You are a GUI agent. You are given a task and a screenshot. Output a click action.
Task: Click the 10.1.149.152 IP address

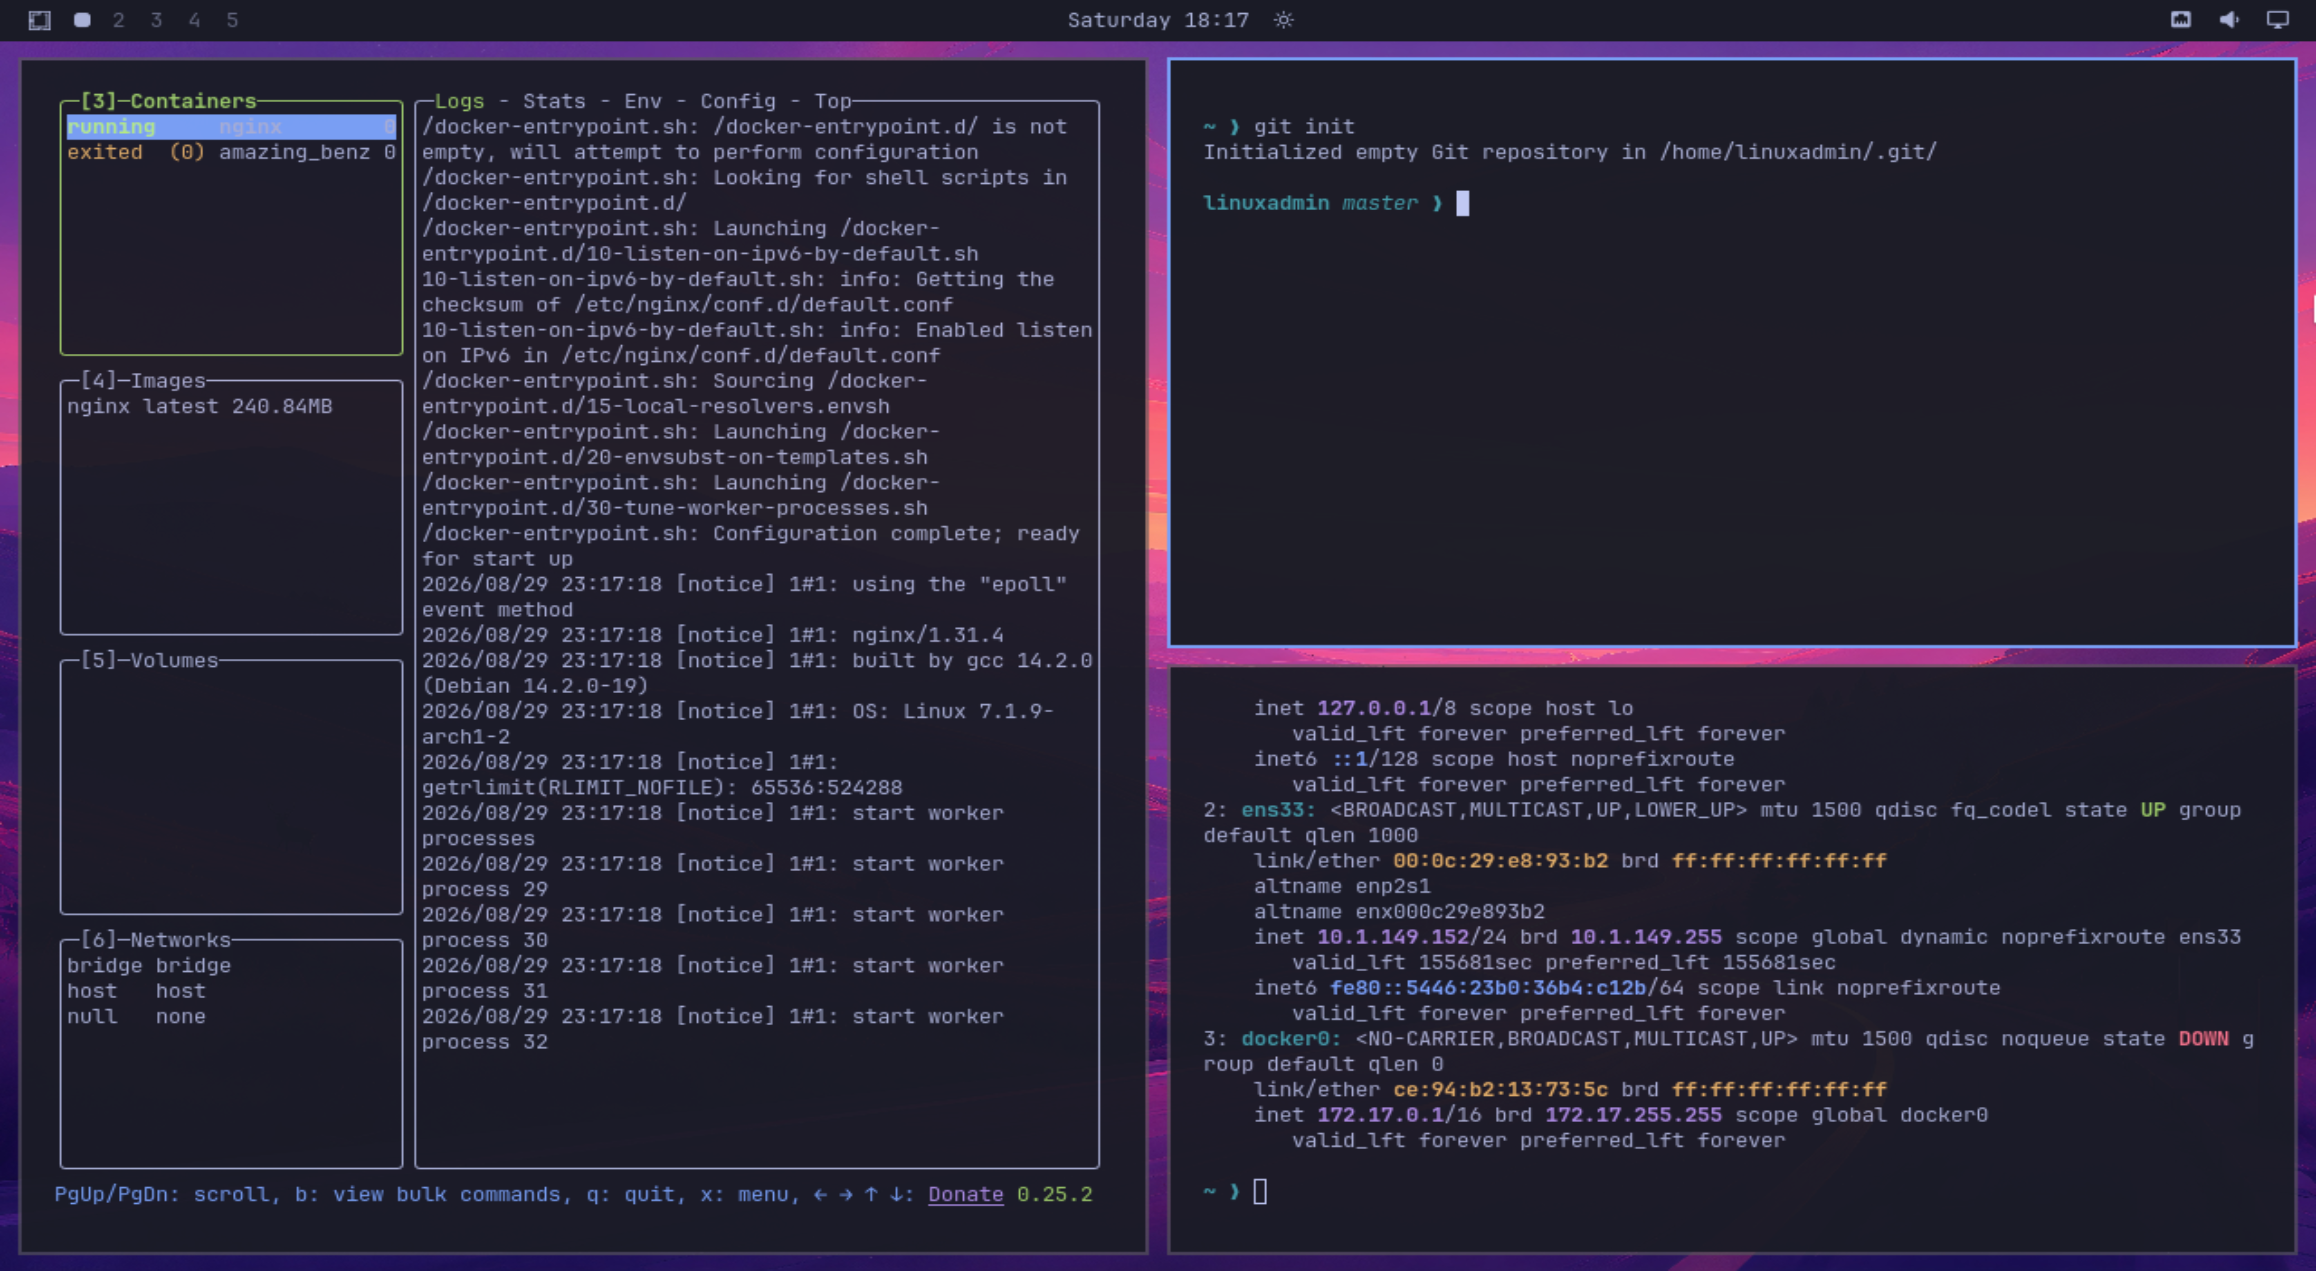click(x=1393, y=937)
